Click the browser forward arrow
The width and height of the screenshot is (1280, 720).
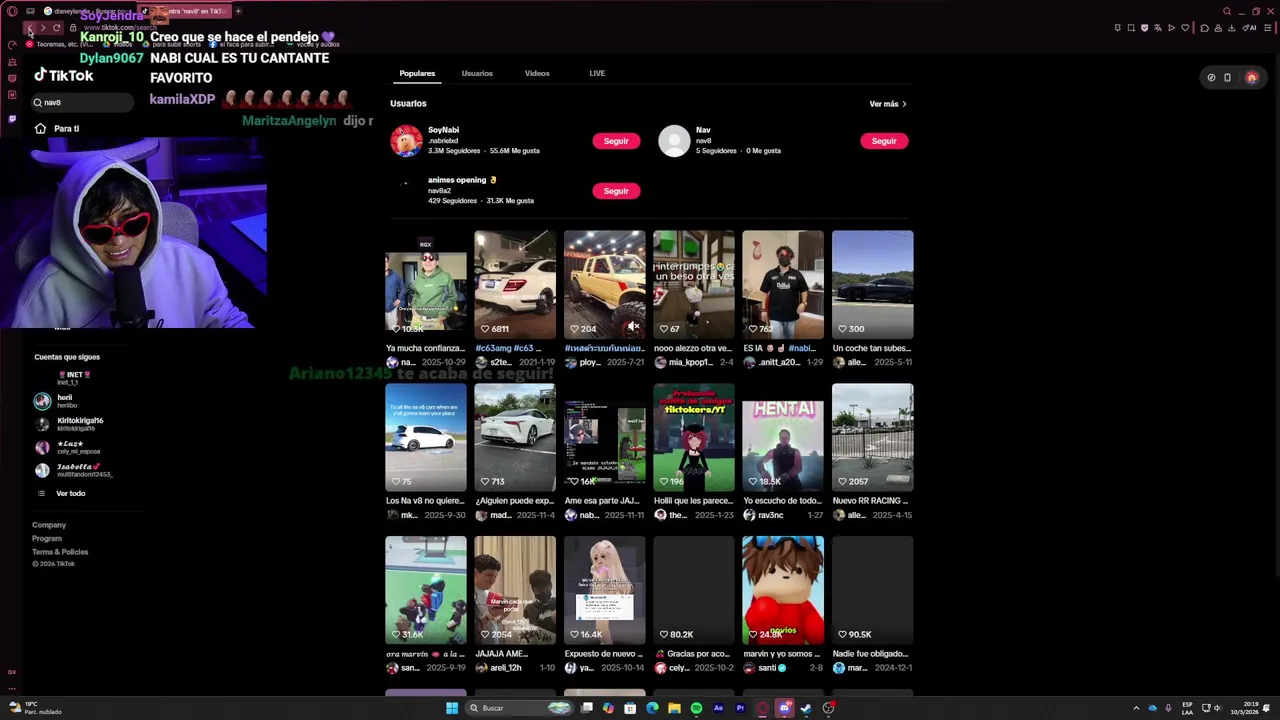[x=42, y=28]
